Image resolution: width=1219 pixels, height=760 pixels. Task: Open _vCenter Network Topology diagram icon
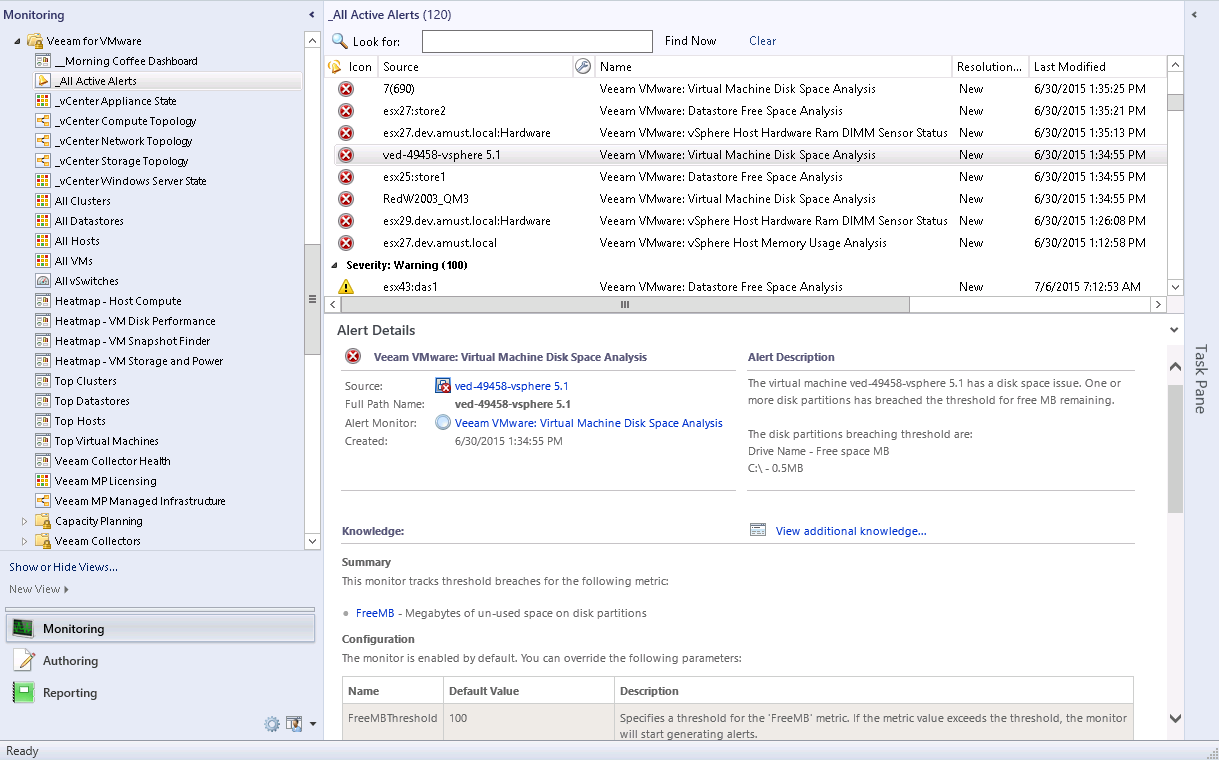point(43,141)
